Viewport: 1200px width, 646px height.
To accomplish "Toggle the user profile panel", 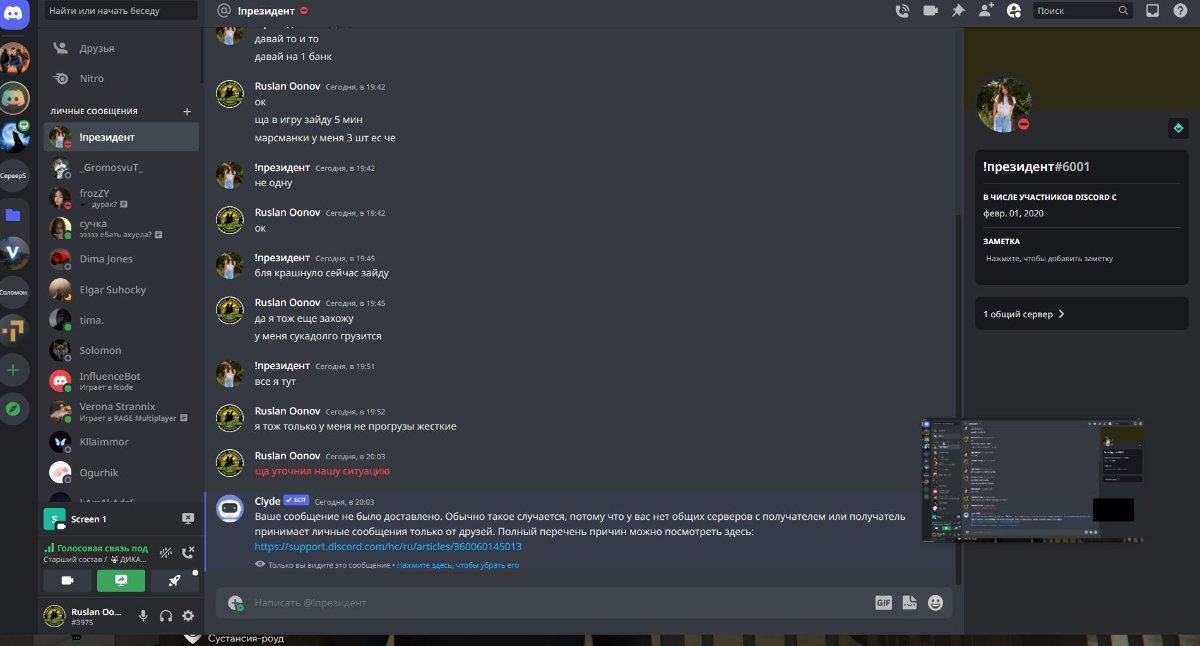I will (x=1014, y=10).
